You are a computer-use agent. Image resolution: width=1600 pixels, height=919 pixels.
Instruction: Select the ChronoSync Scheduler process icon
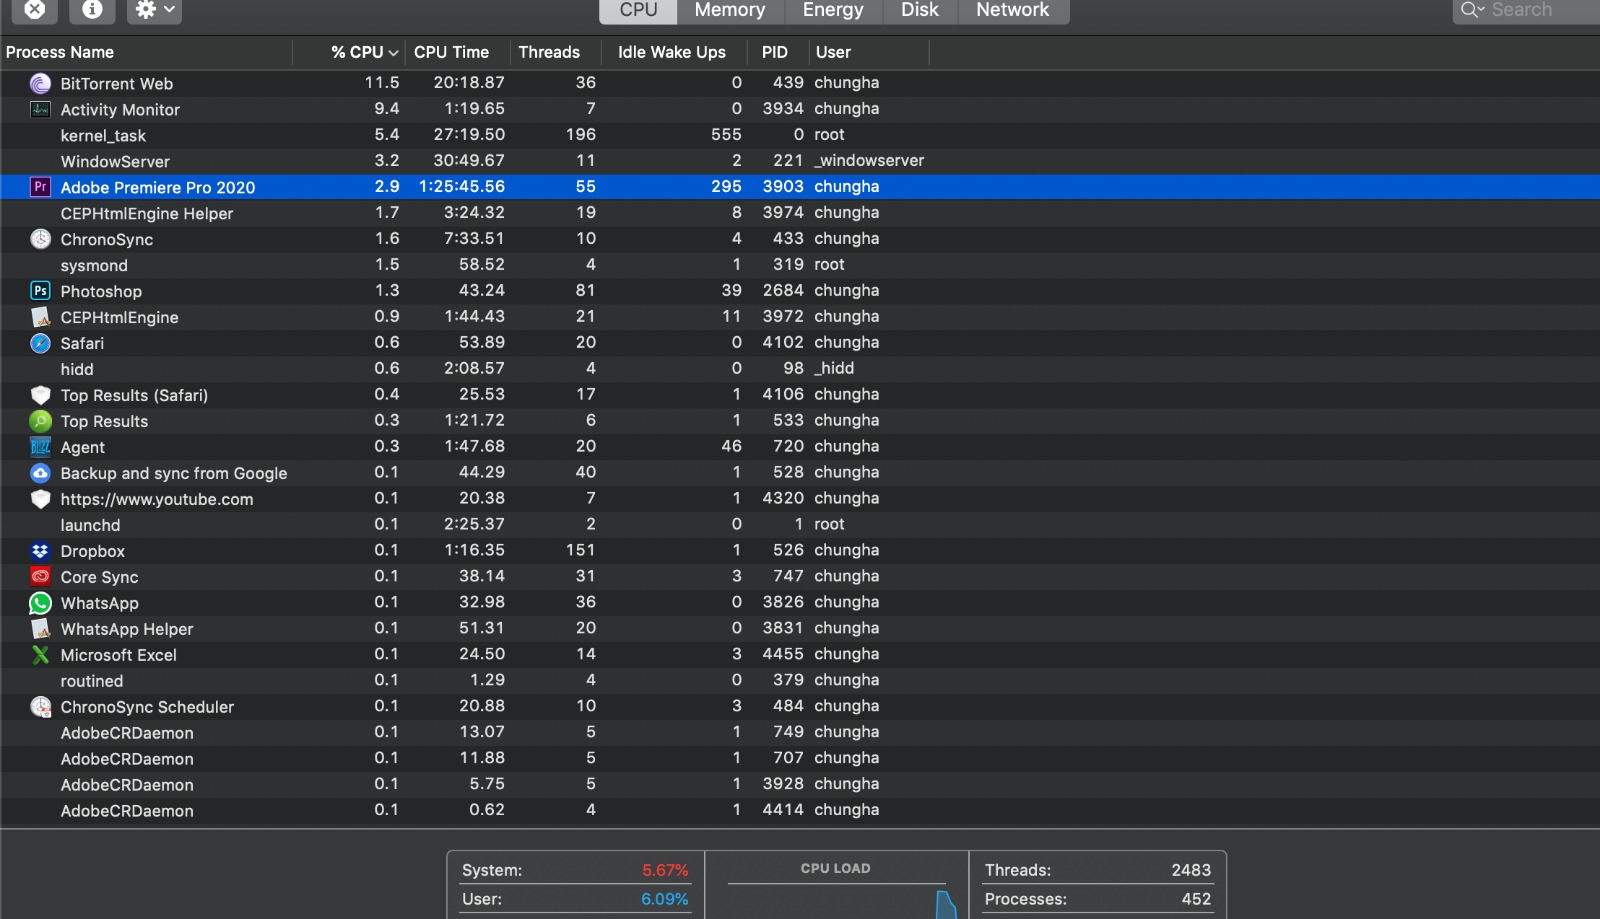pos(40,707)
